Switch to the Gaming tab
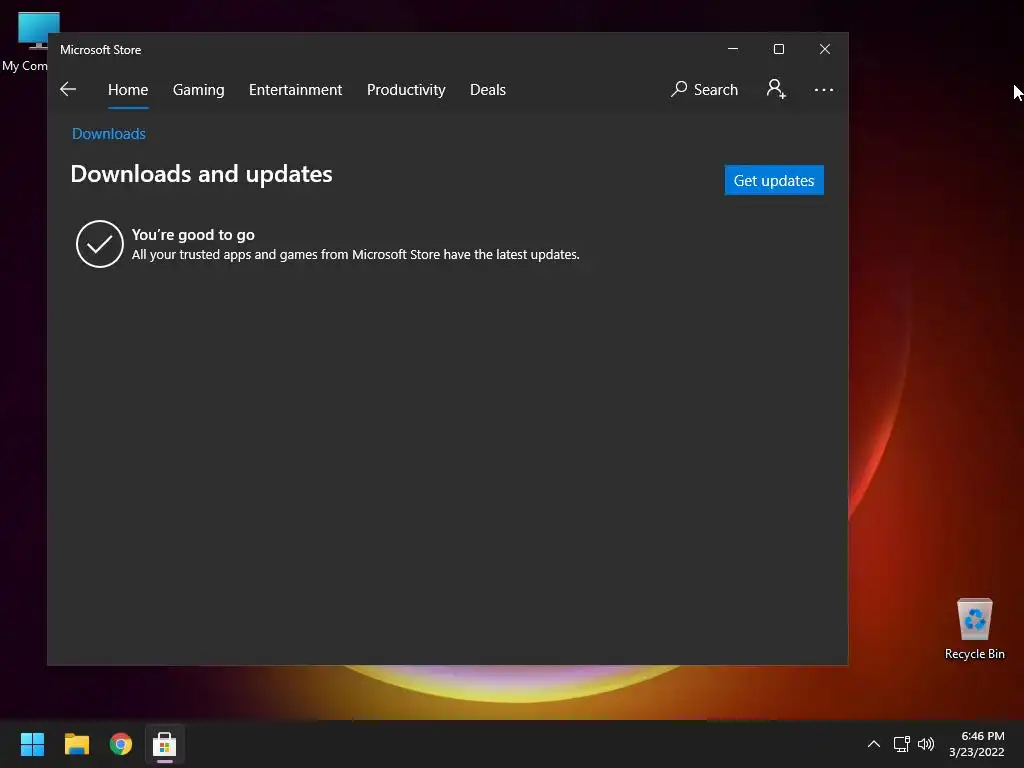1024x768 pixels. 199,89
